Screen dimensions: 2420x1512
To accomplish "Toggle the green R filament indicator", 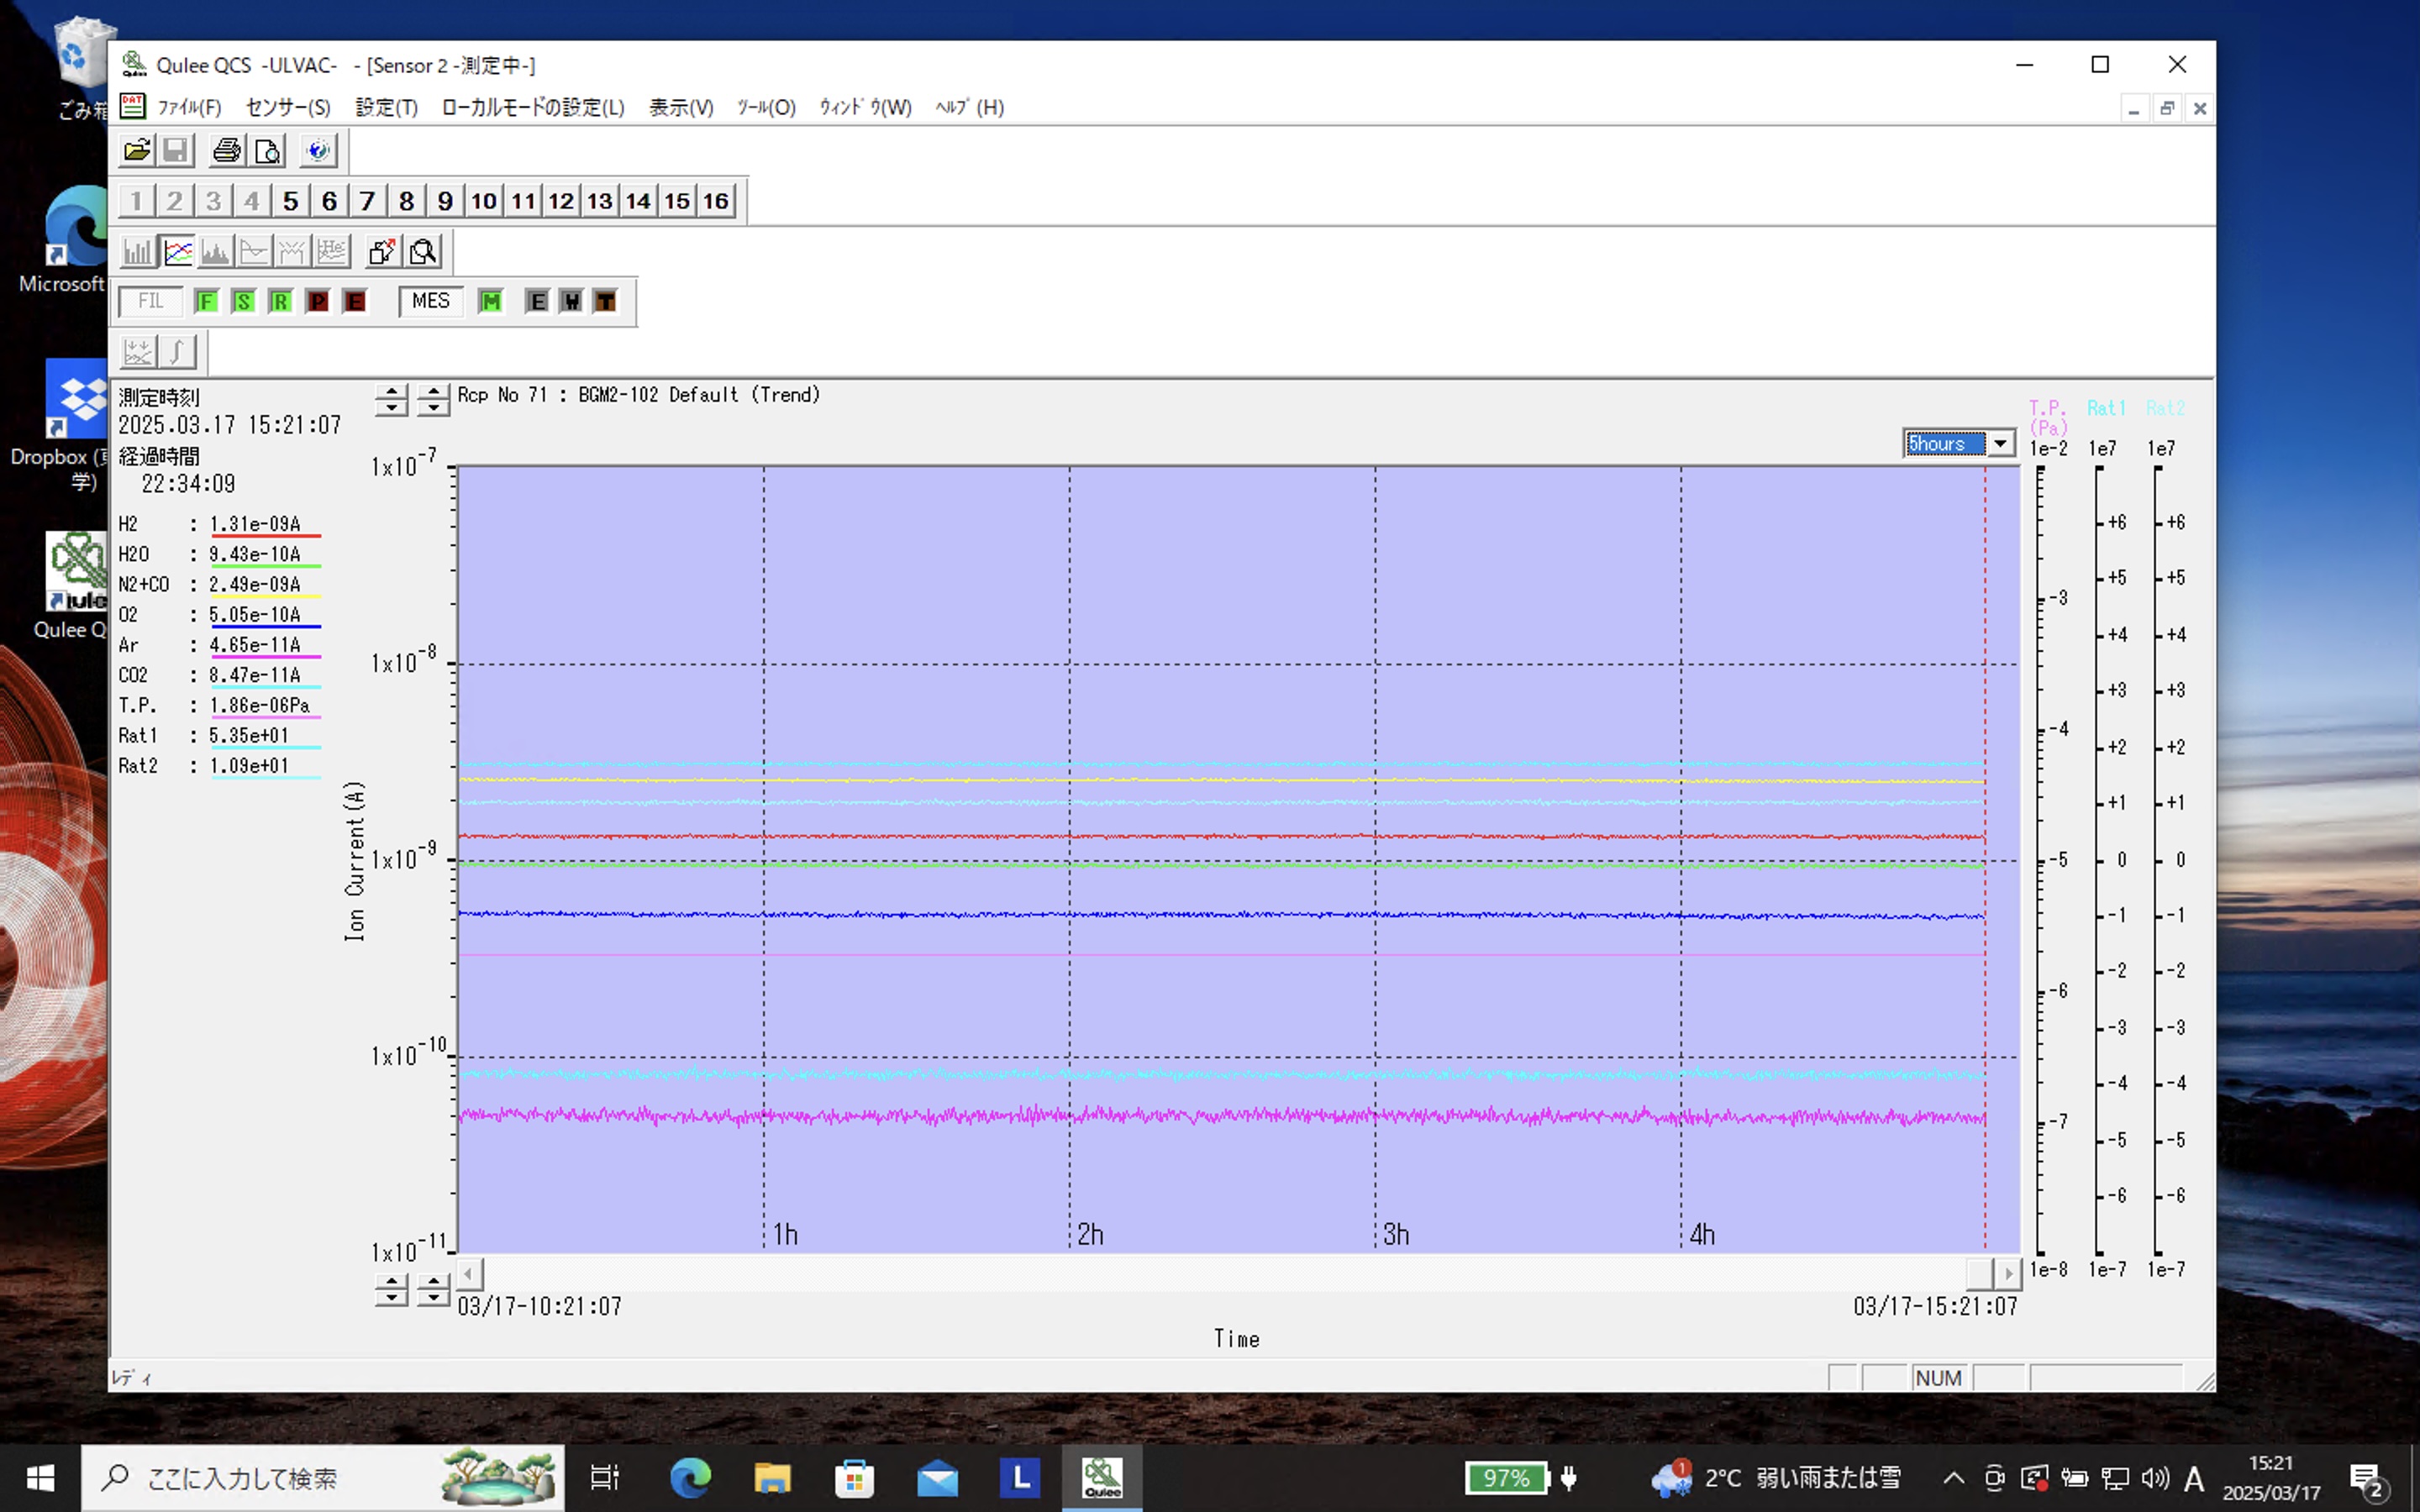I will tap(280, 302).
